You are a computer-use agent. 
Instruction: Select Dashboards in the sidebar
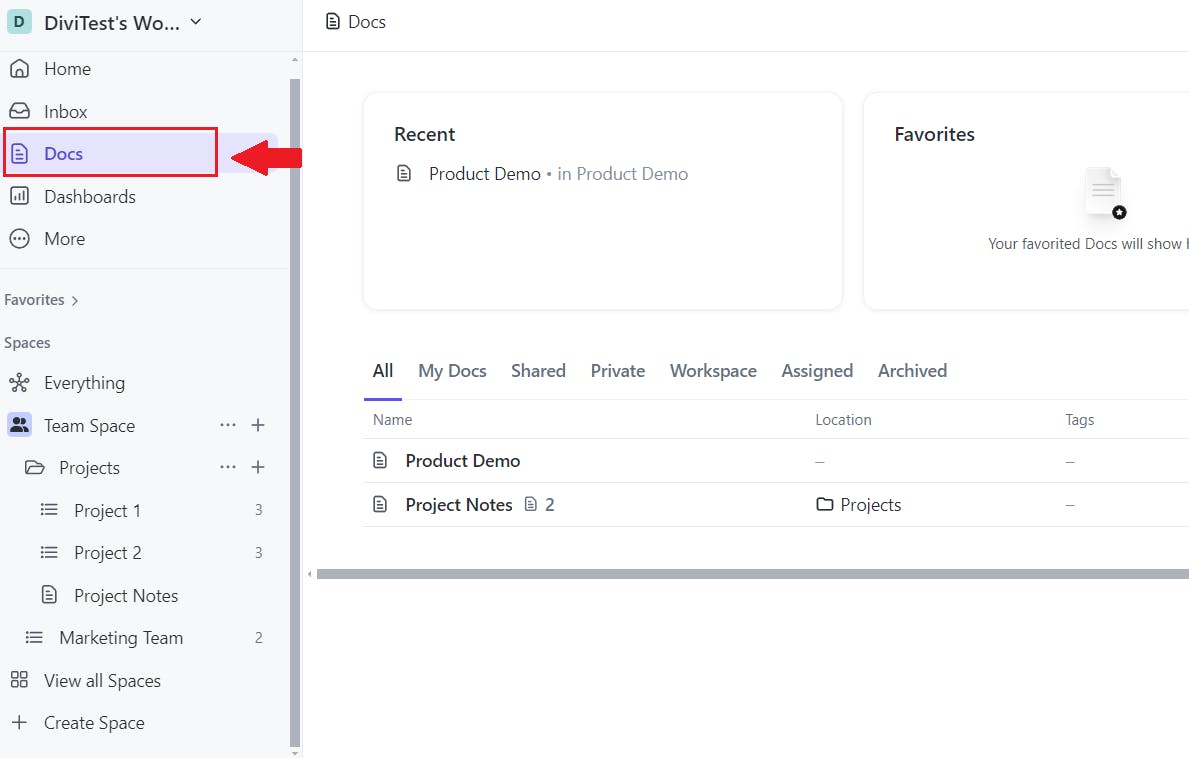[90, 196]
